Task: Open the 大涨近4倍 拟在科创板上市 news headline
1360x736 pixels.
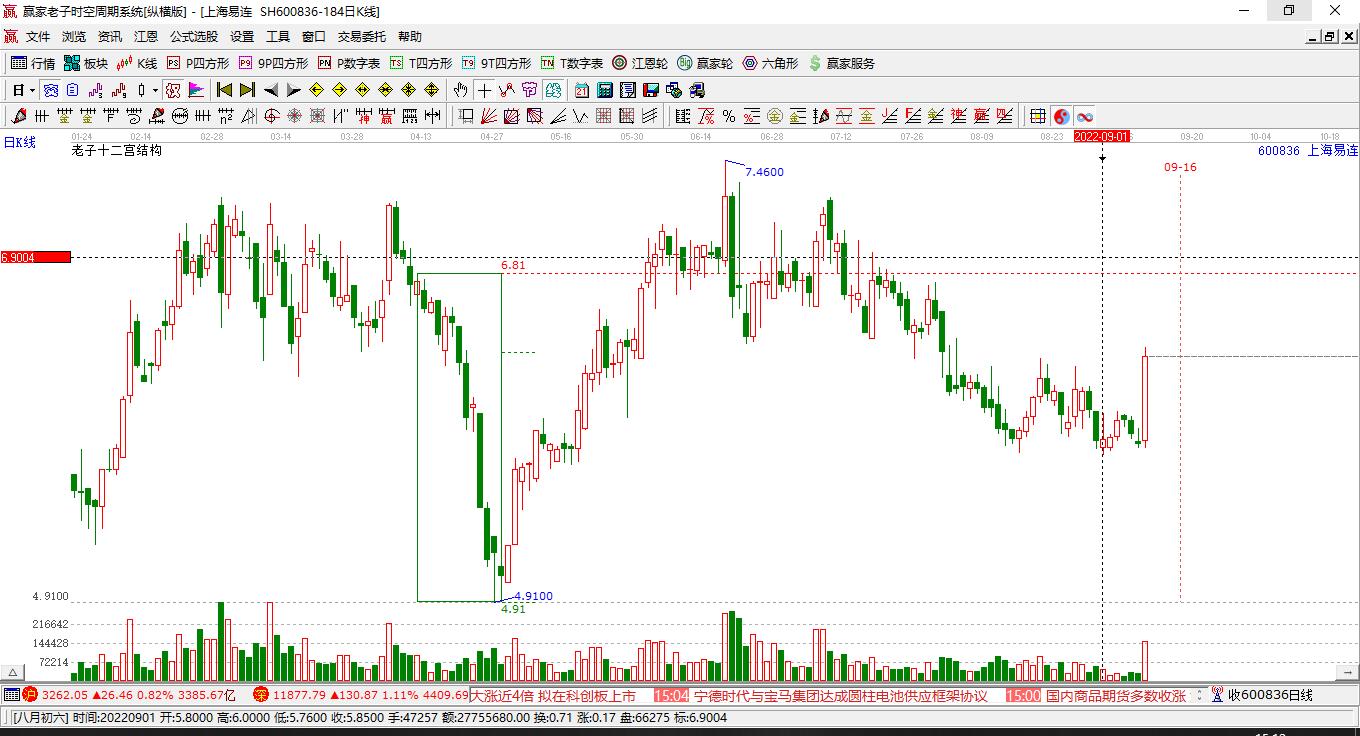Action: coord(553,695)
